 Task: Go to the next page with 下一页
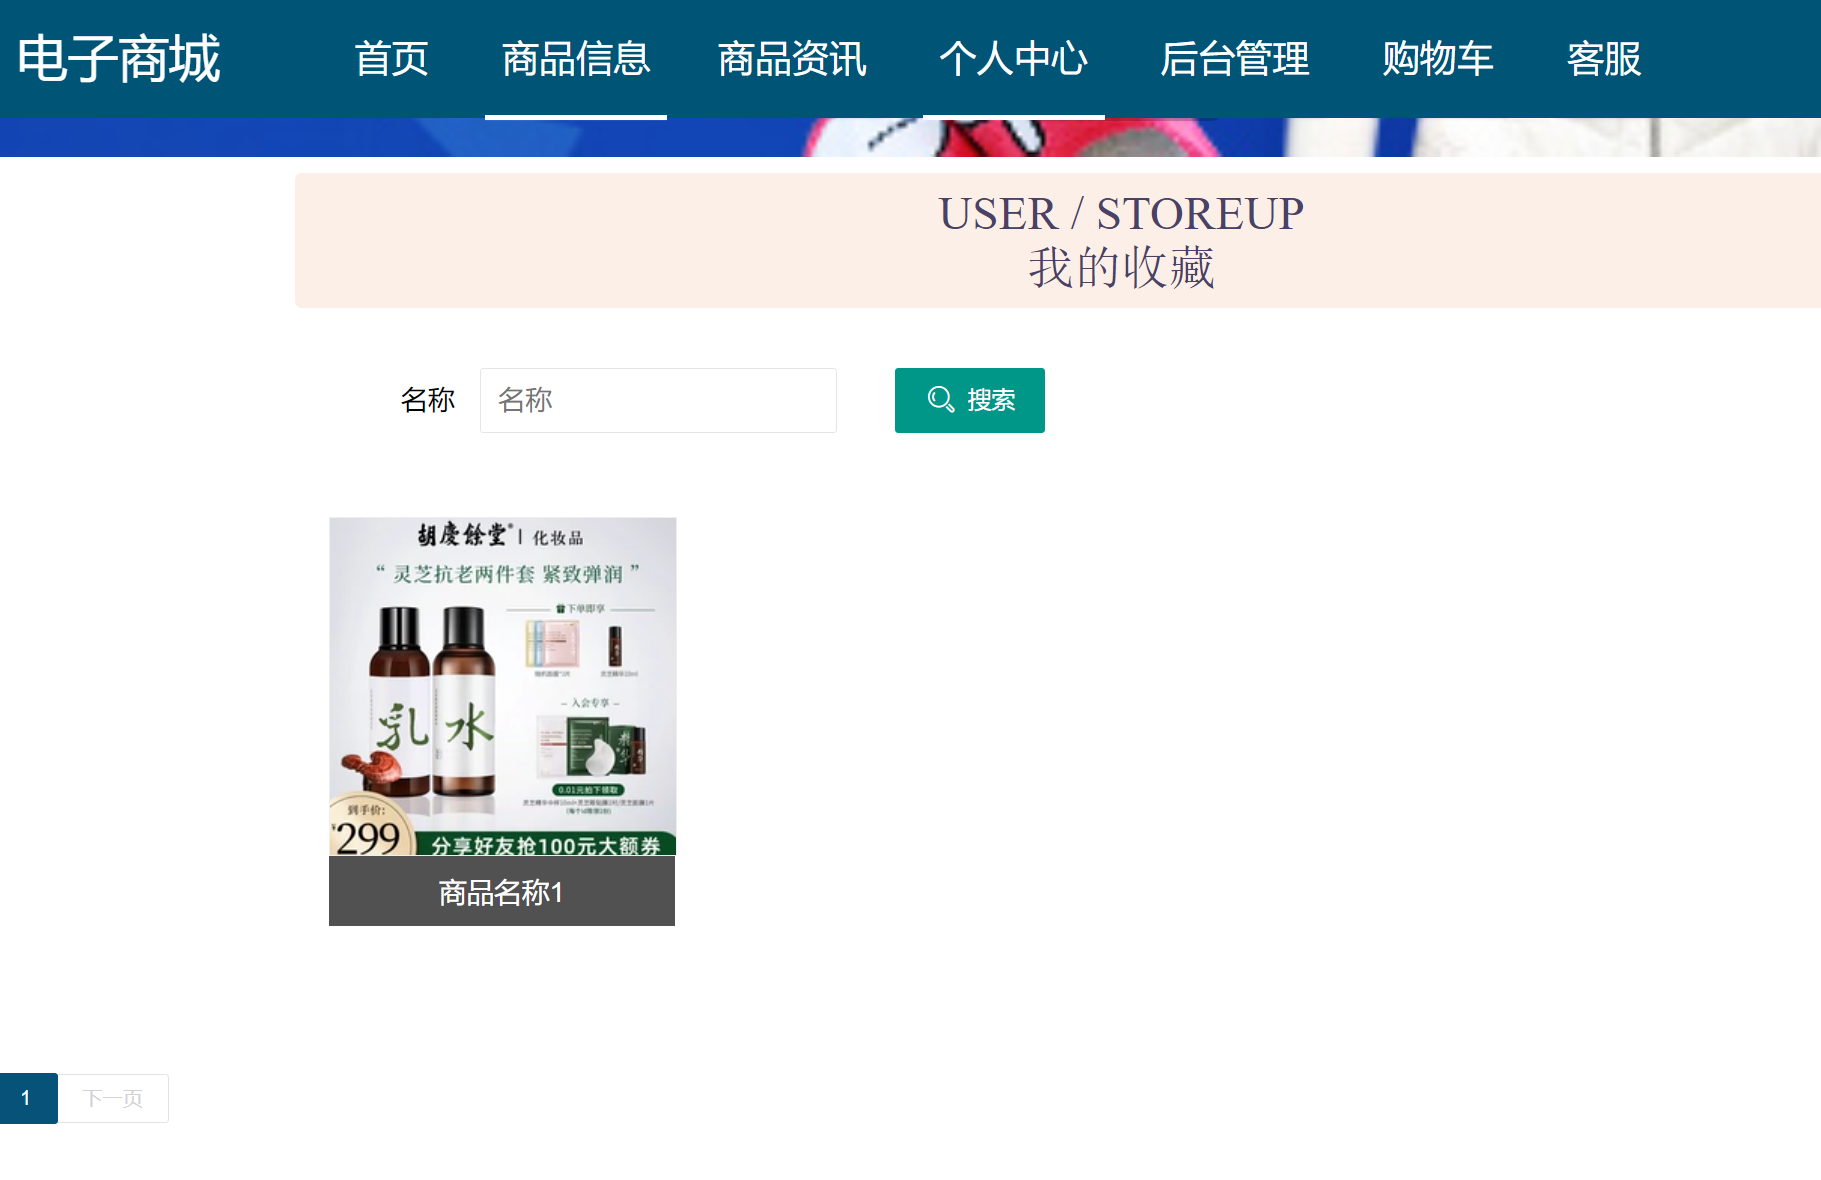tap(113, 1097)
